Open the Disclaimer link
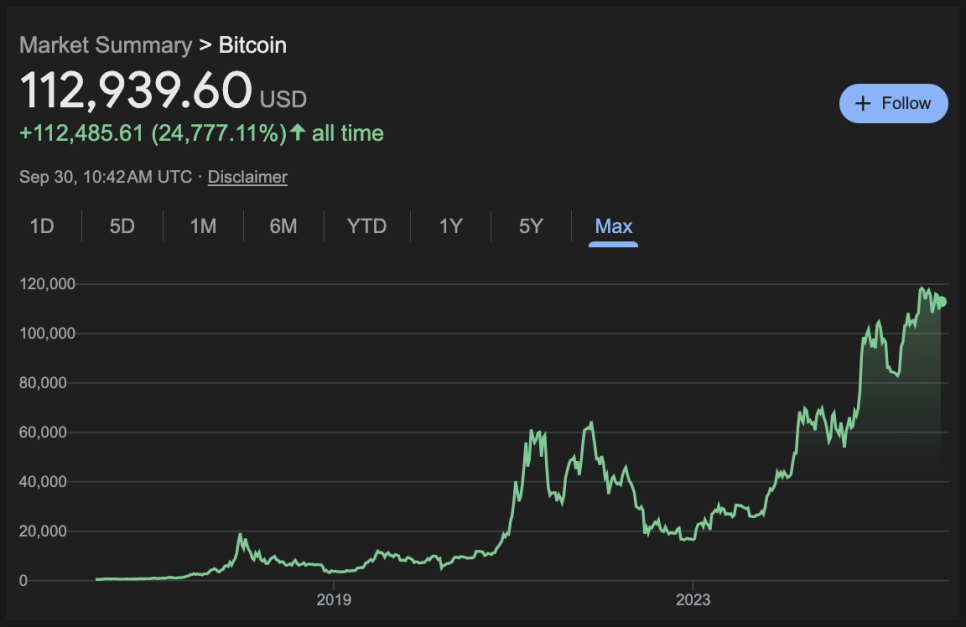The width and height of the screenshot is (966, 627). click(248, 177)
